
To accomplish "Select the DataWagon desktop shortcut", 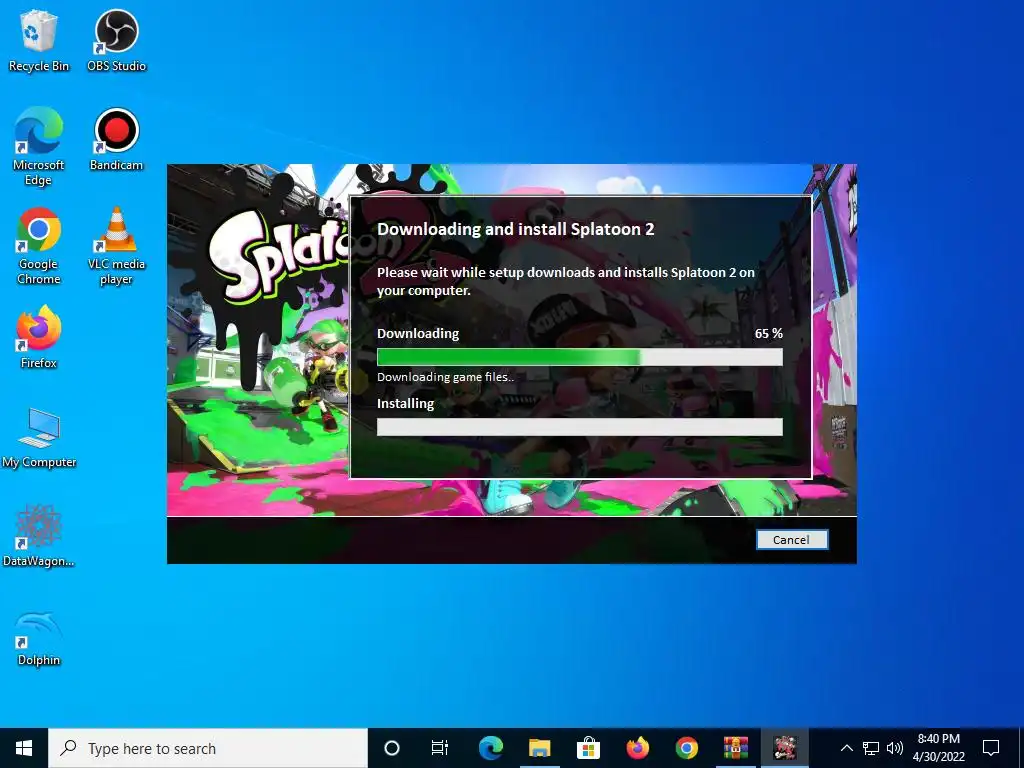I will click(x=39, y=536).
